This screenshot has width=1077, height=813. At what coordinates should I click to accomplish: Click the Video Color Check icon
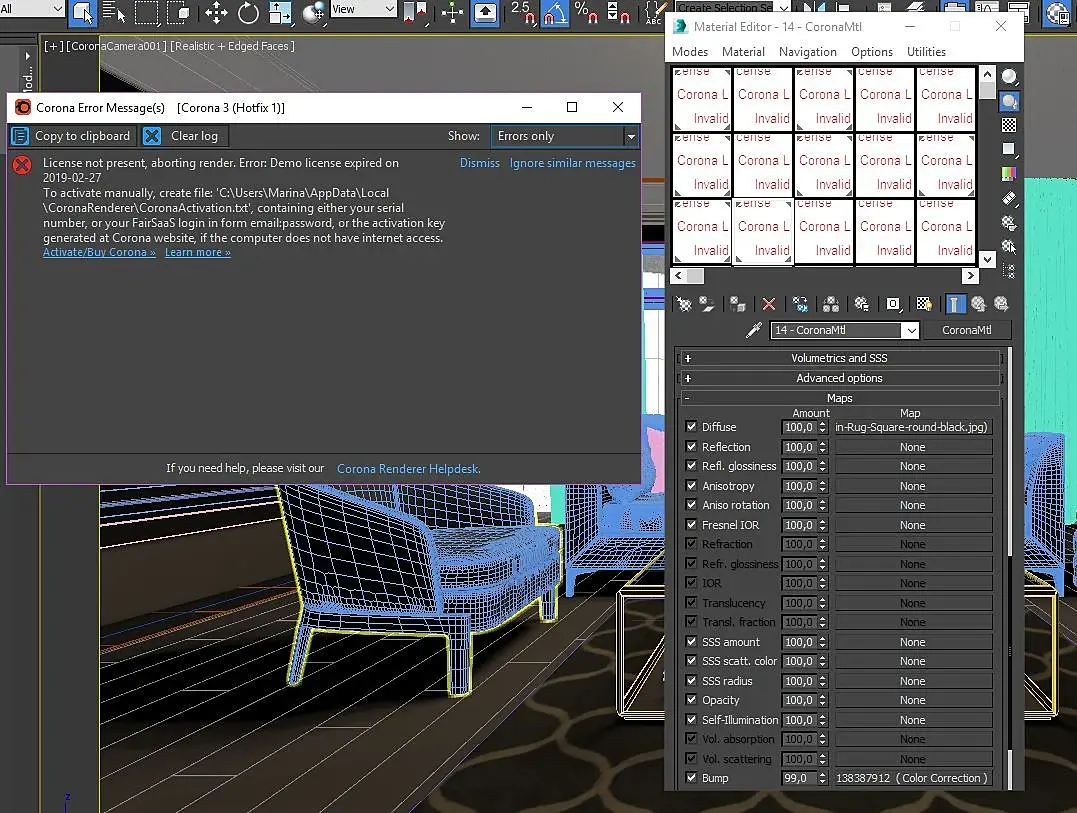(1009, 174)
